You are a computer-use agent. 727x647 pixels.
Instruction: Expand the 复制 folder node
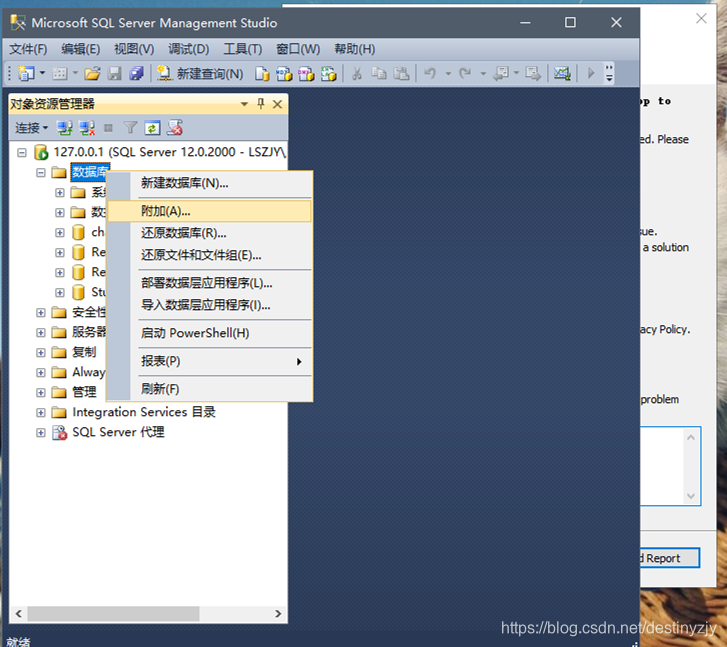(41, 352)
